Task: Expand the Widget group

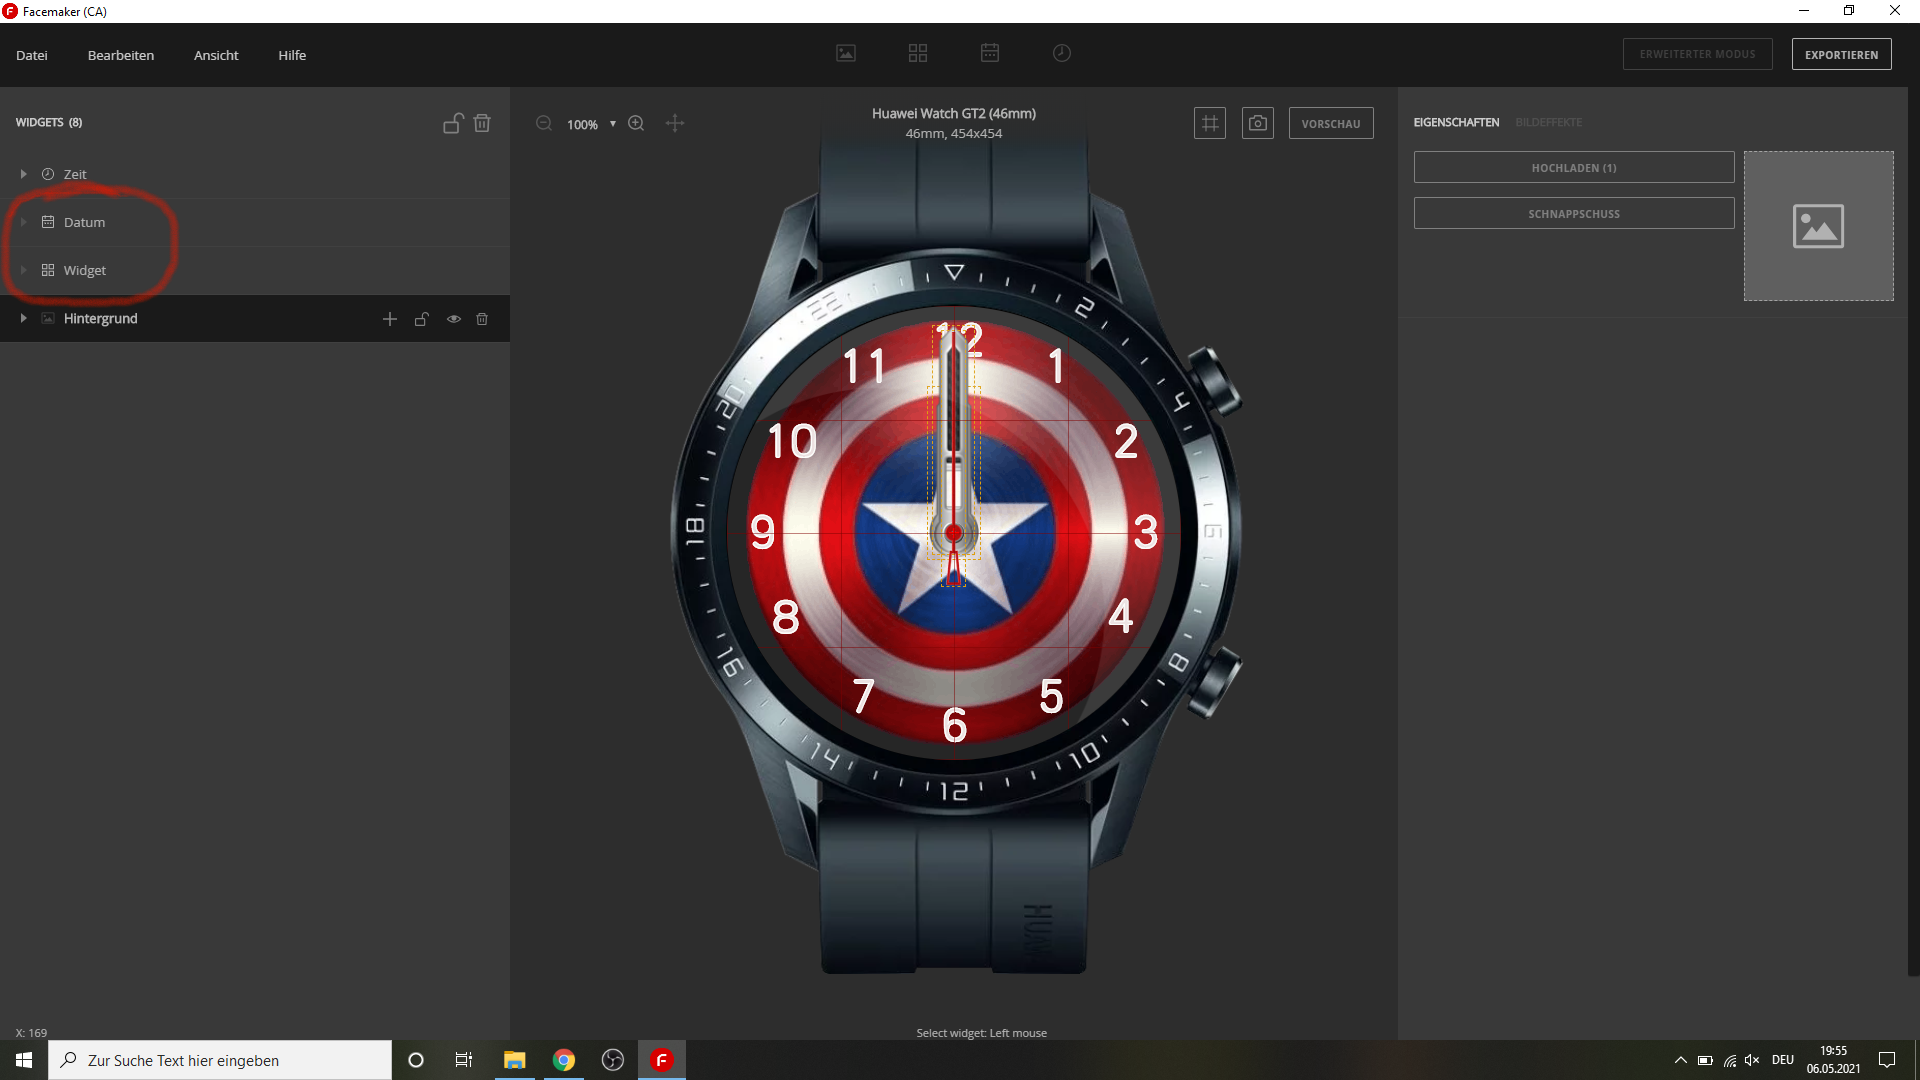Action: point(23,270)
